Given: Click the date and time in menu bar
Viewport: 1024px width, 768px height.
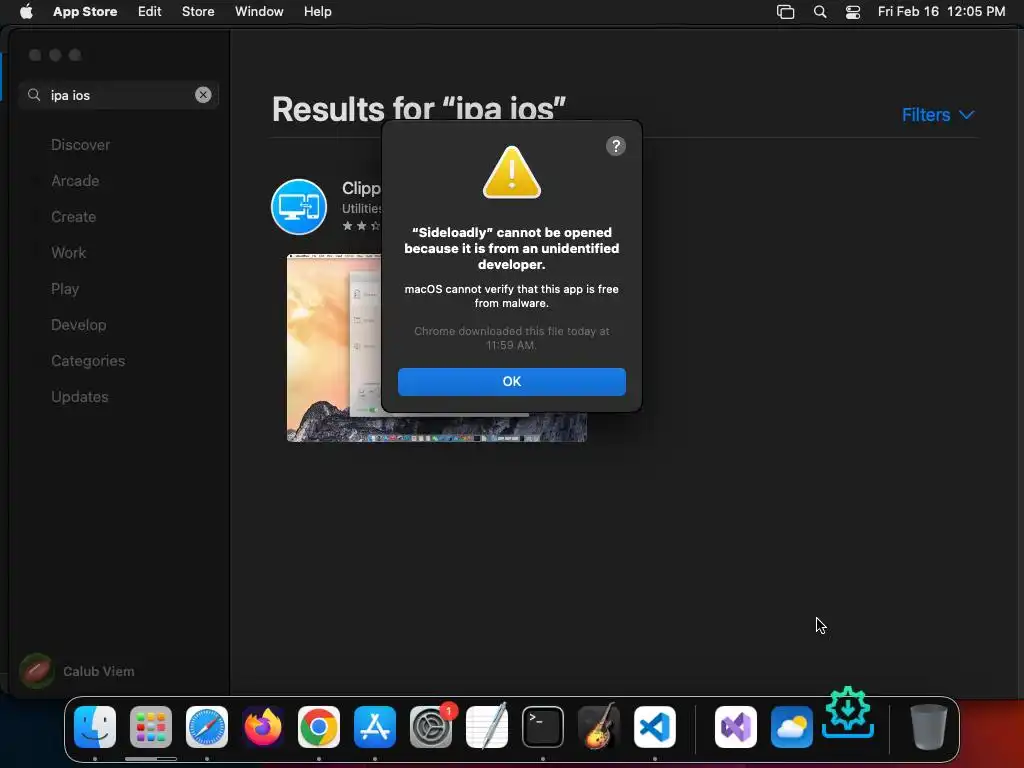Looking at the screenshot, I should pyautogui.click(x=941, y=11).
